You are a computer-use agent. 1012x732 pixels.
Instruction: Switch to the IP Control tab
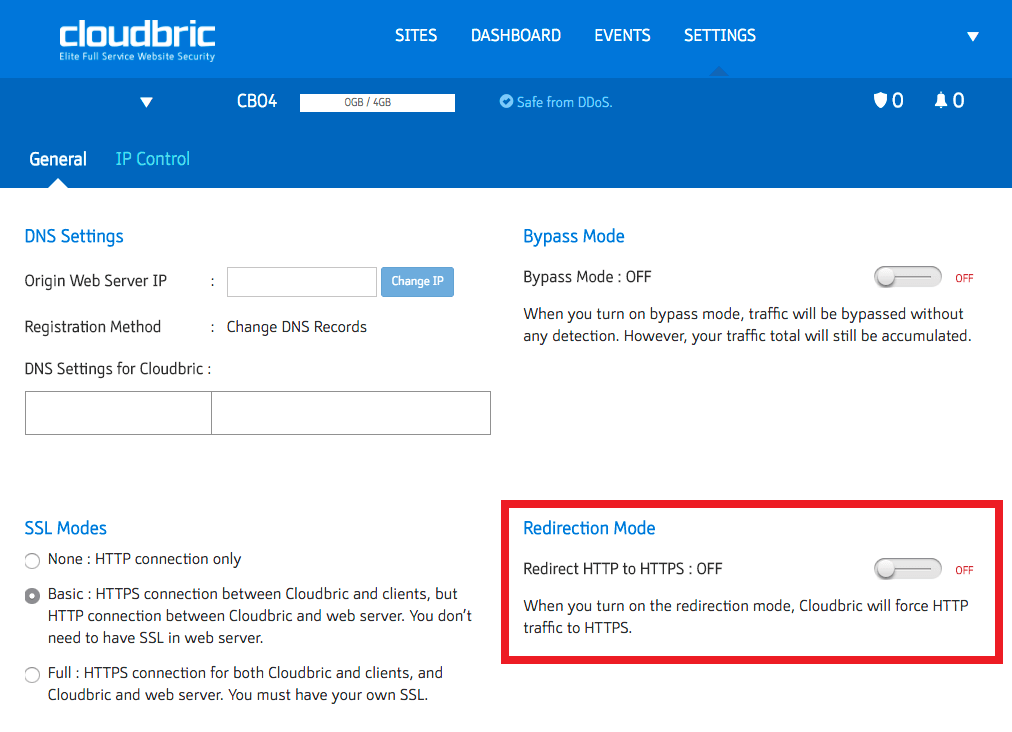[152, 159]
